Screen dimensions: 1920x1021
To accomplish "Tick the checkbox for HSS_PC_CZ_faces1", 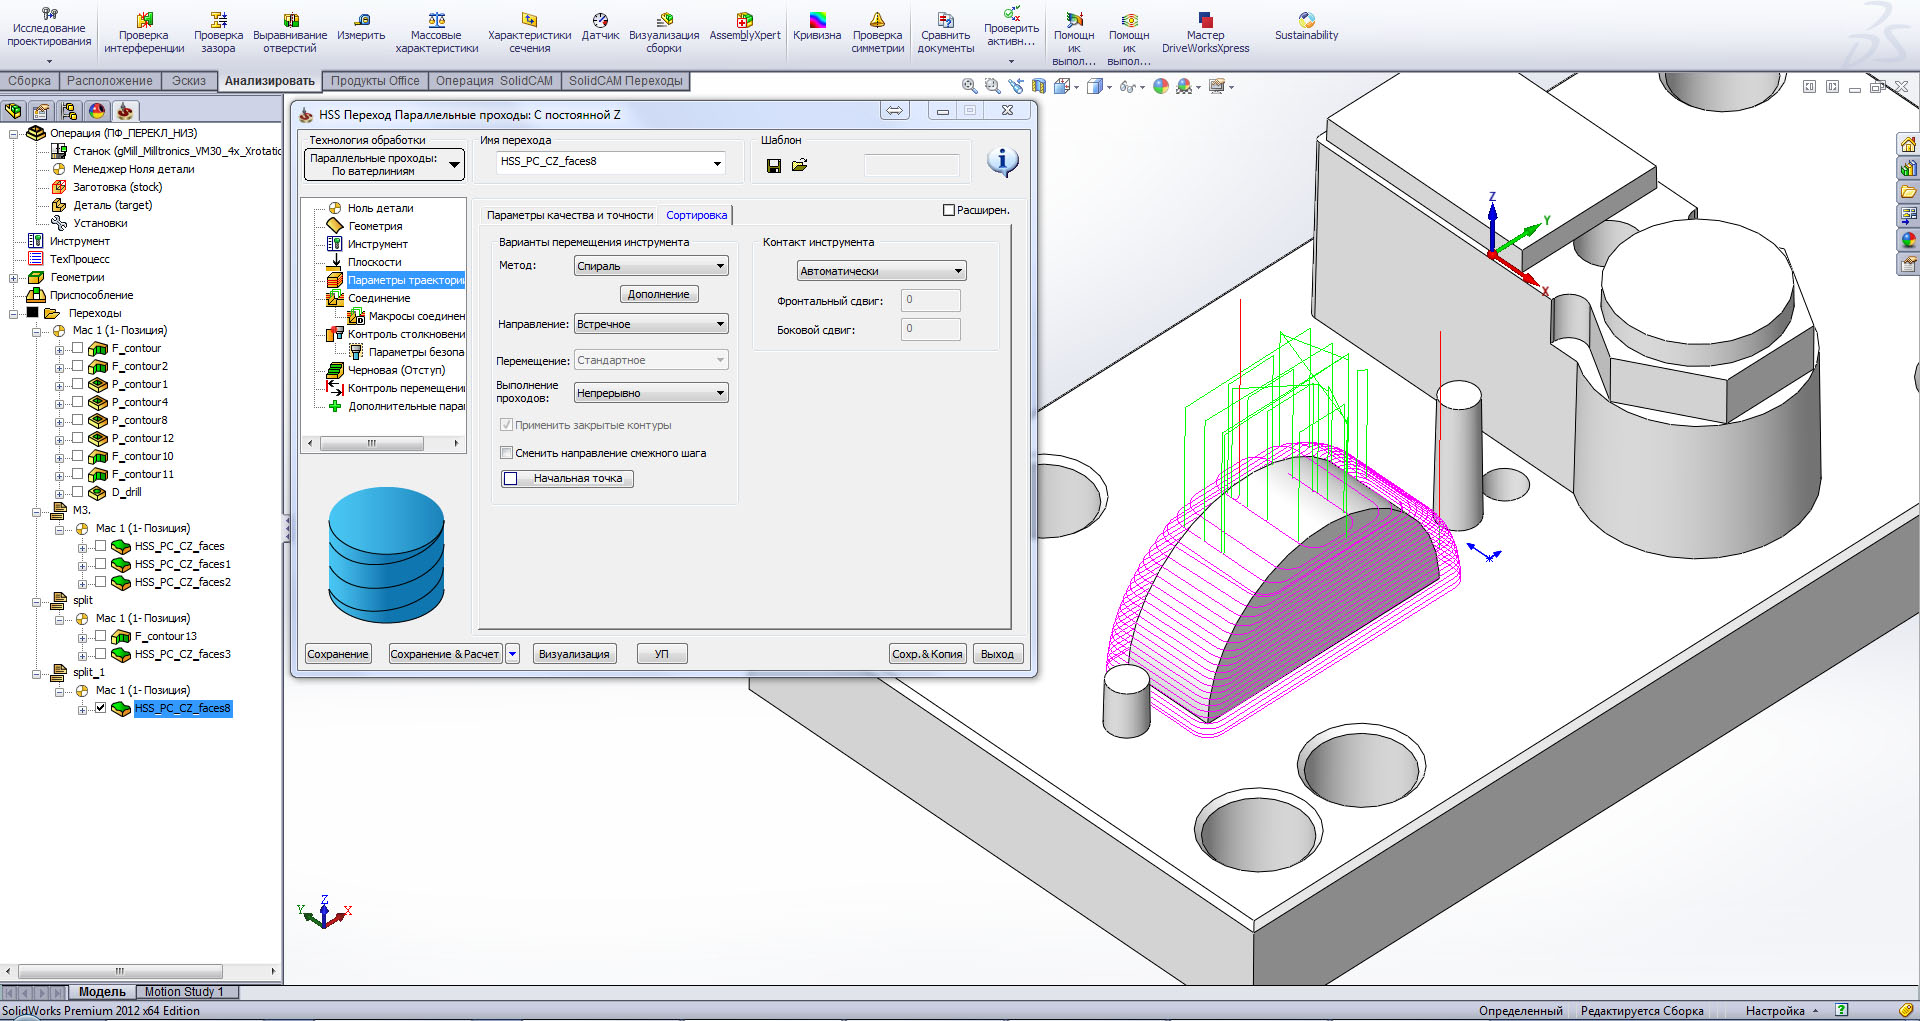I will click(x=100, y=564).
